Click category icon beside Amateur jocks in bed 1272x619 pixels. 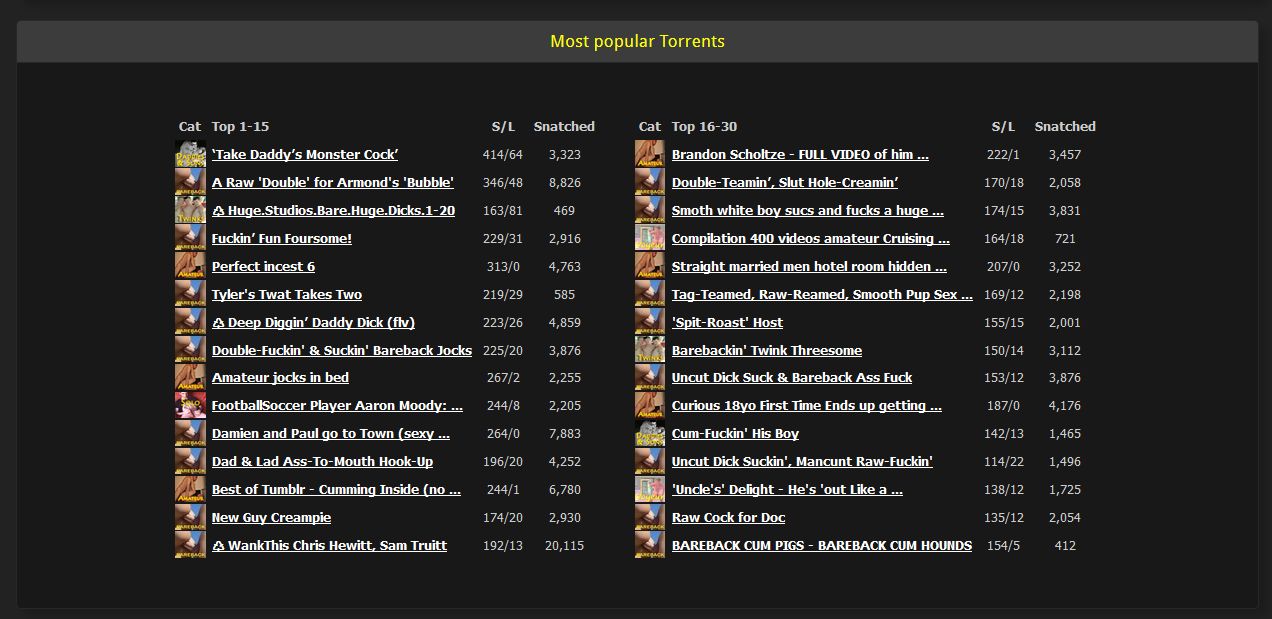(x=190, y=378)
